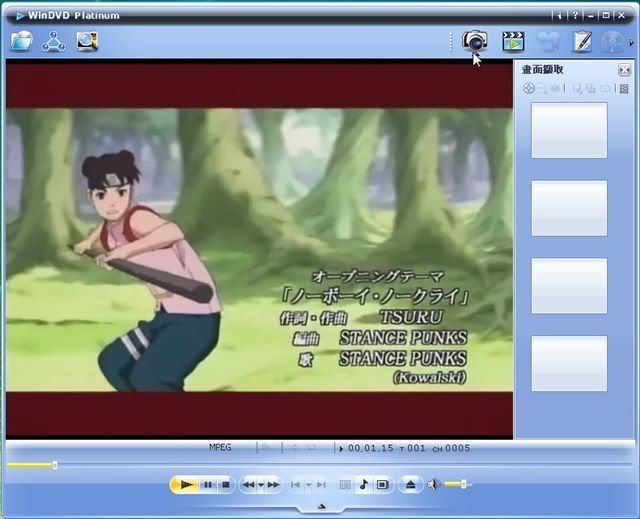Click the faded globe icon in toolbar
640x519 pixels.
pyautogui.click(x=612, y=42)
